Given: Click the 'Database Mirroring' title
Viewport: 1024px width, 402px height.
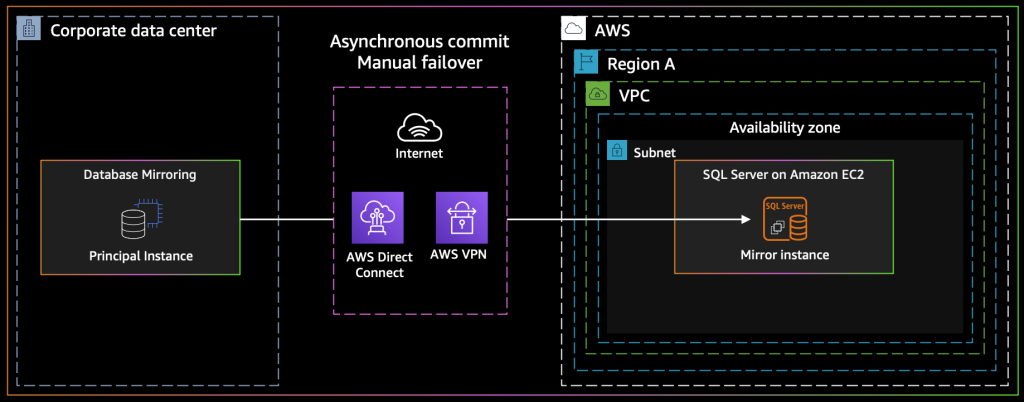Looking at the screenshot, I should (140, 175).
